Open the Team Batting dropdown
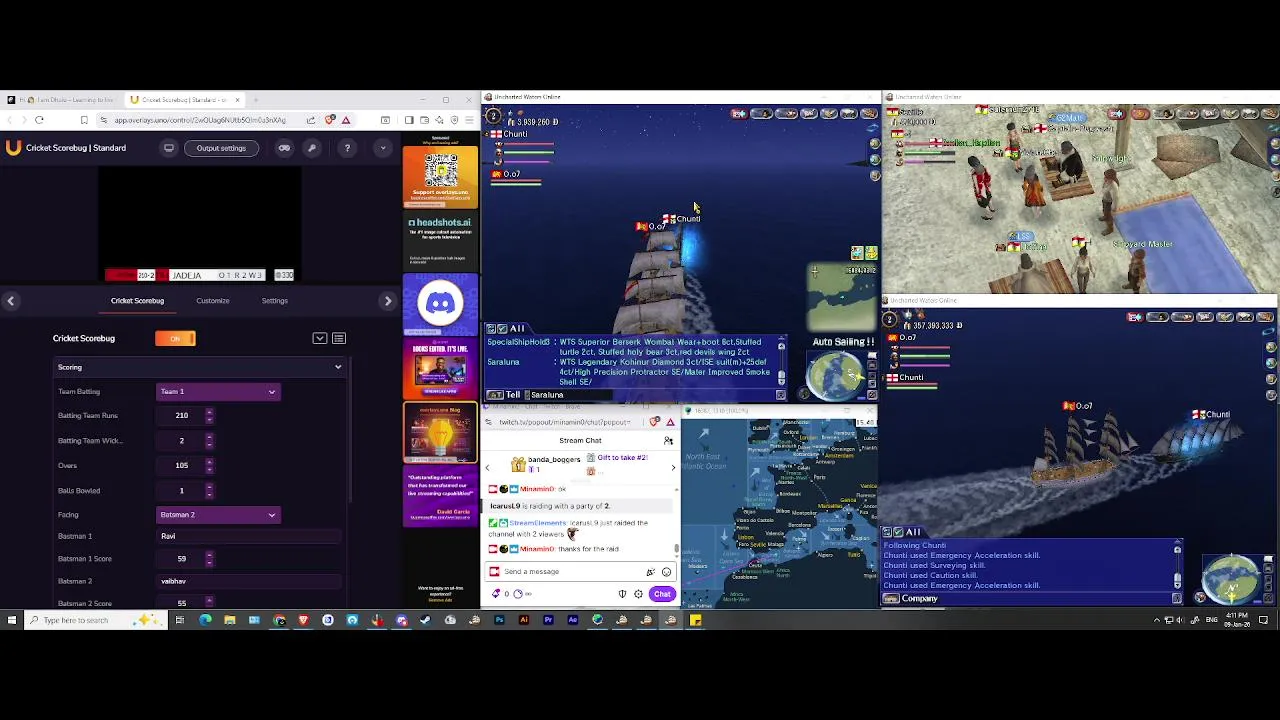Image resolution: width=1280 pixels, height=720 pixels. (218, 391)
